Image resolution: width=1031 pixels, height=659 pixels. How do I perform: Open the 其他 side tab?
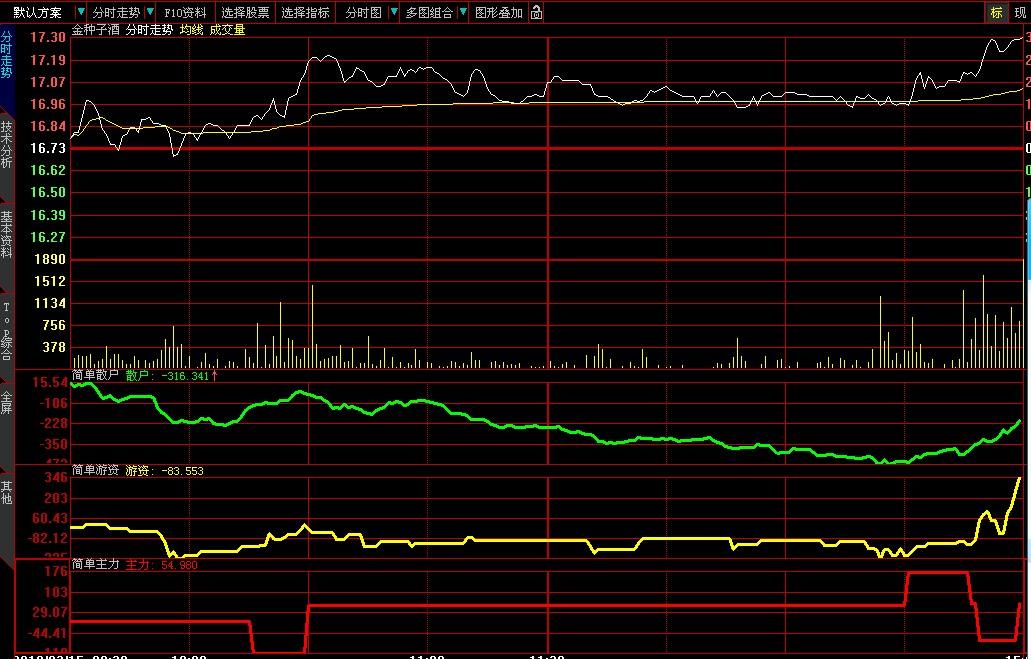click(7, 492)
